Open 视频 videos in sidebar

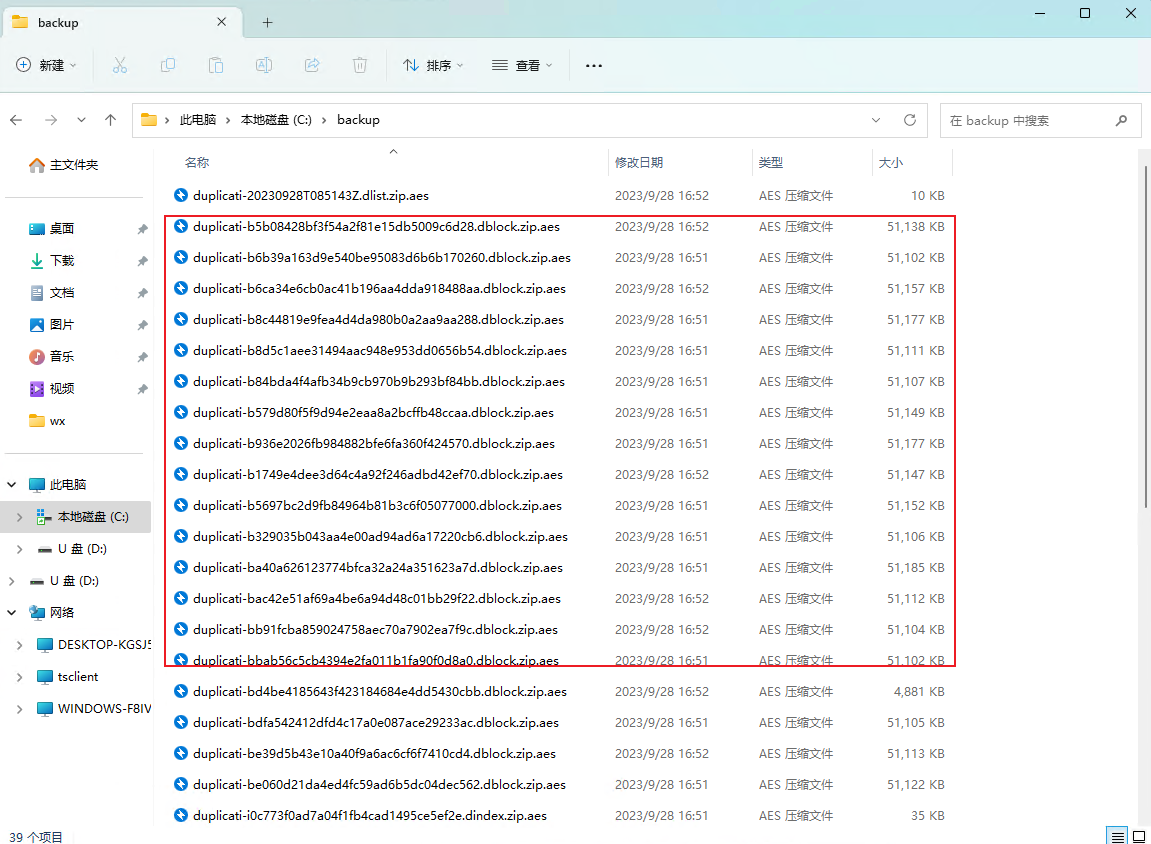click(51, 388)
